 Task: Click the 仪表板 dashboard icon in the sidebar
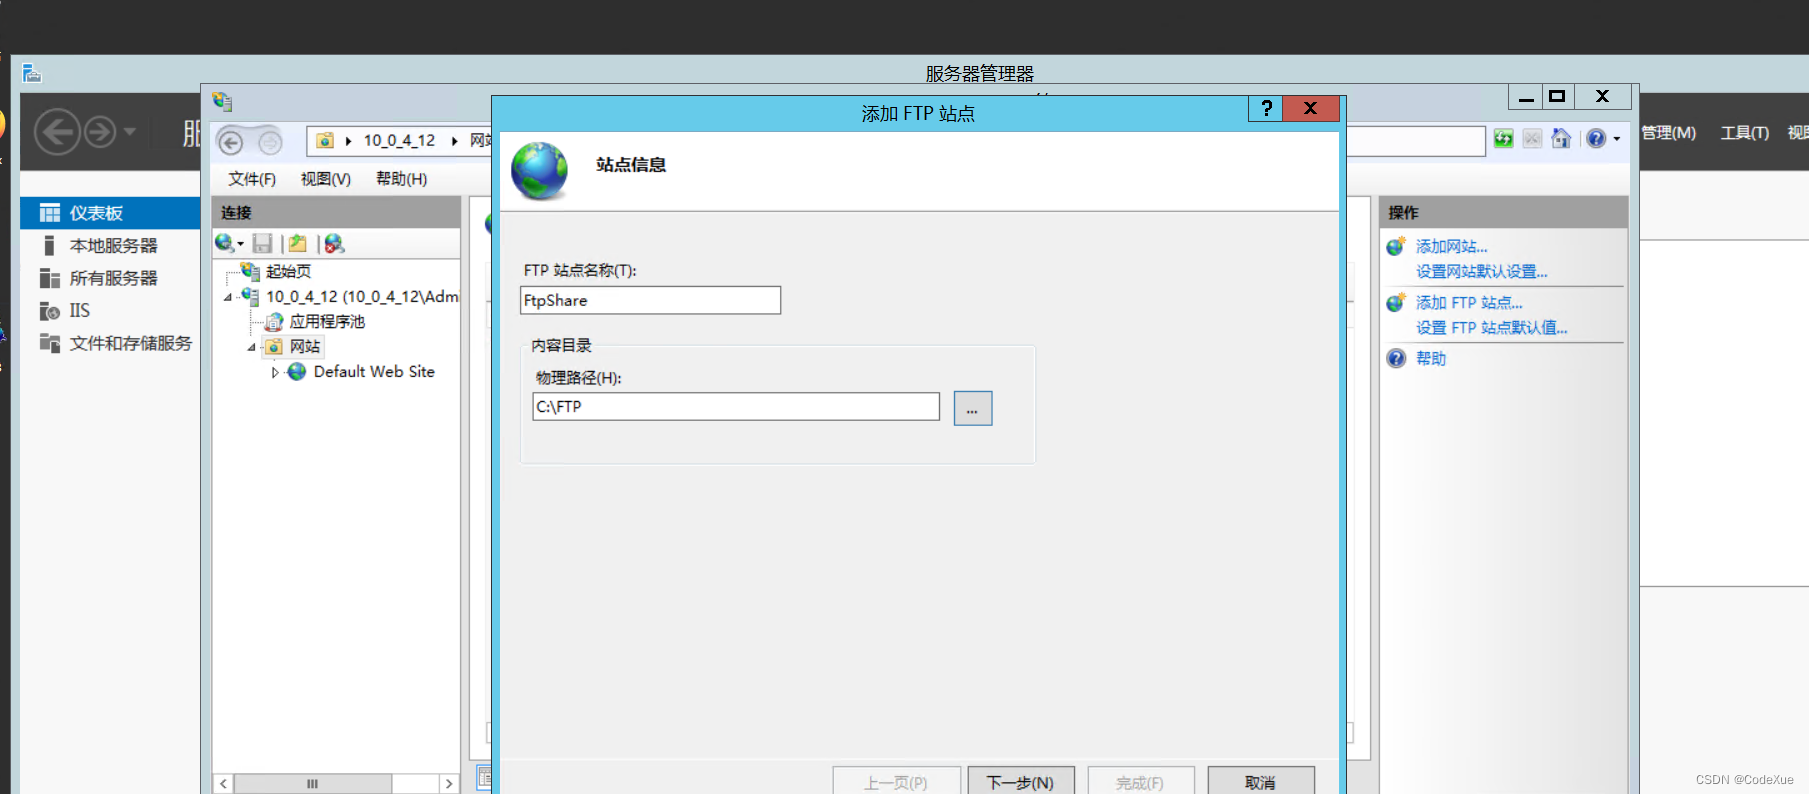49,213
